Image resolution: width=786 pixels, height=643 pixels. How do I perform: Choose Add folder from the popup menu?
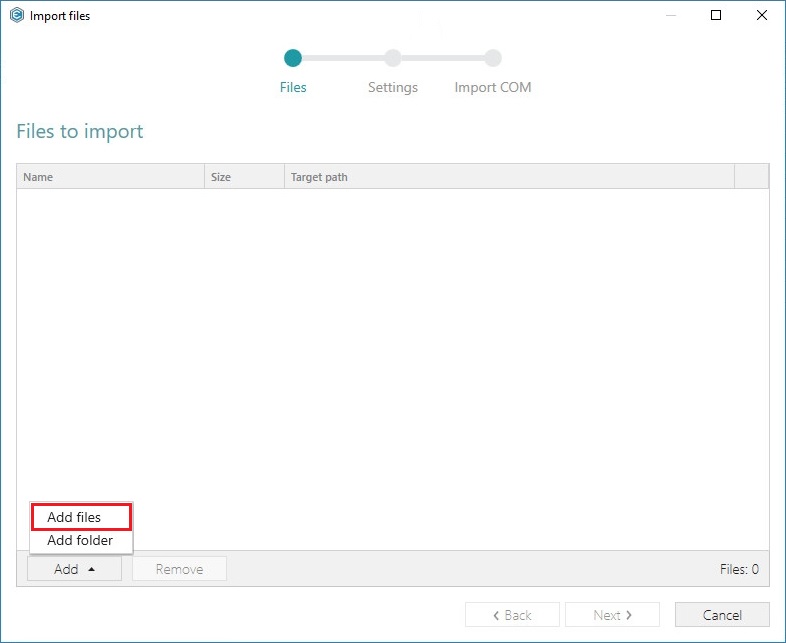point(81,540)
